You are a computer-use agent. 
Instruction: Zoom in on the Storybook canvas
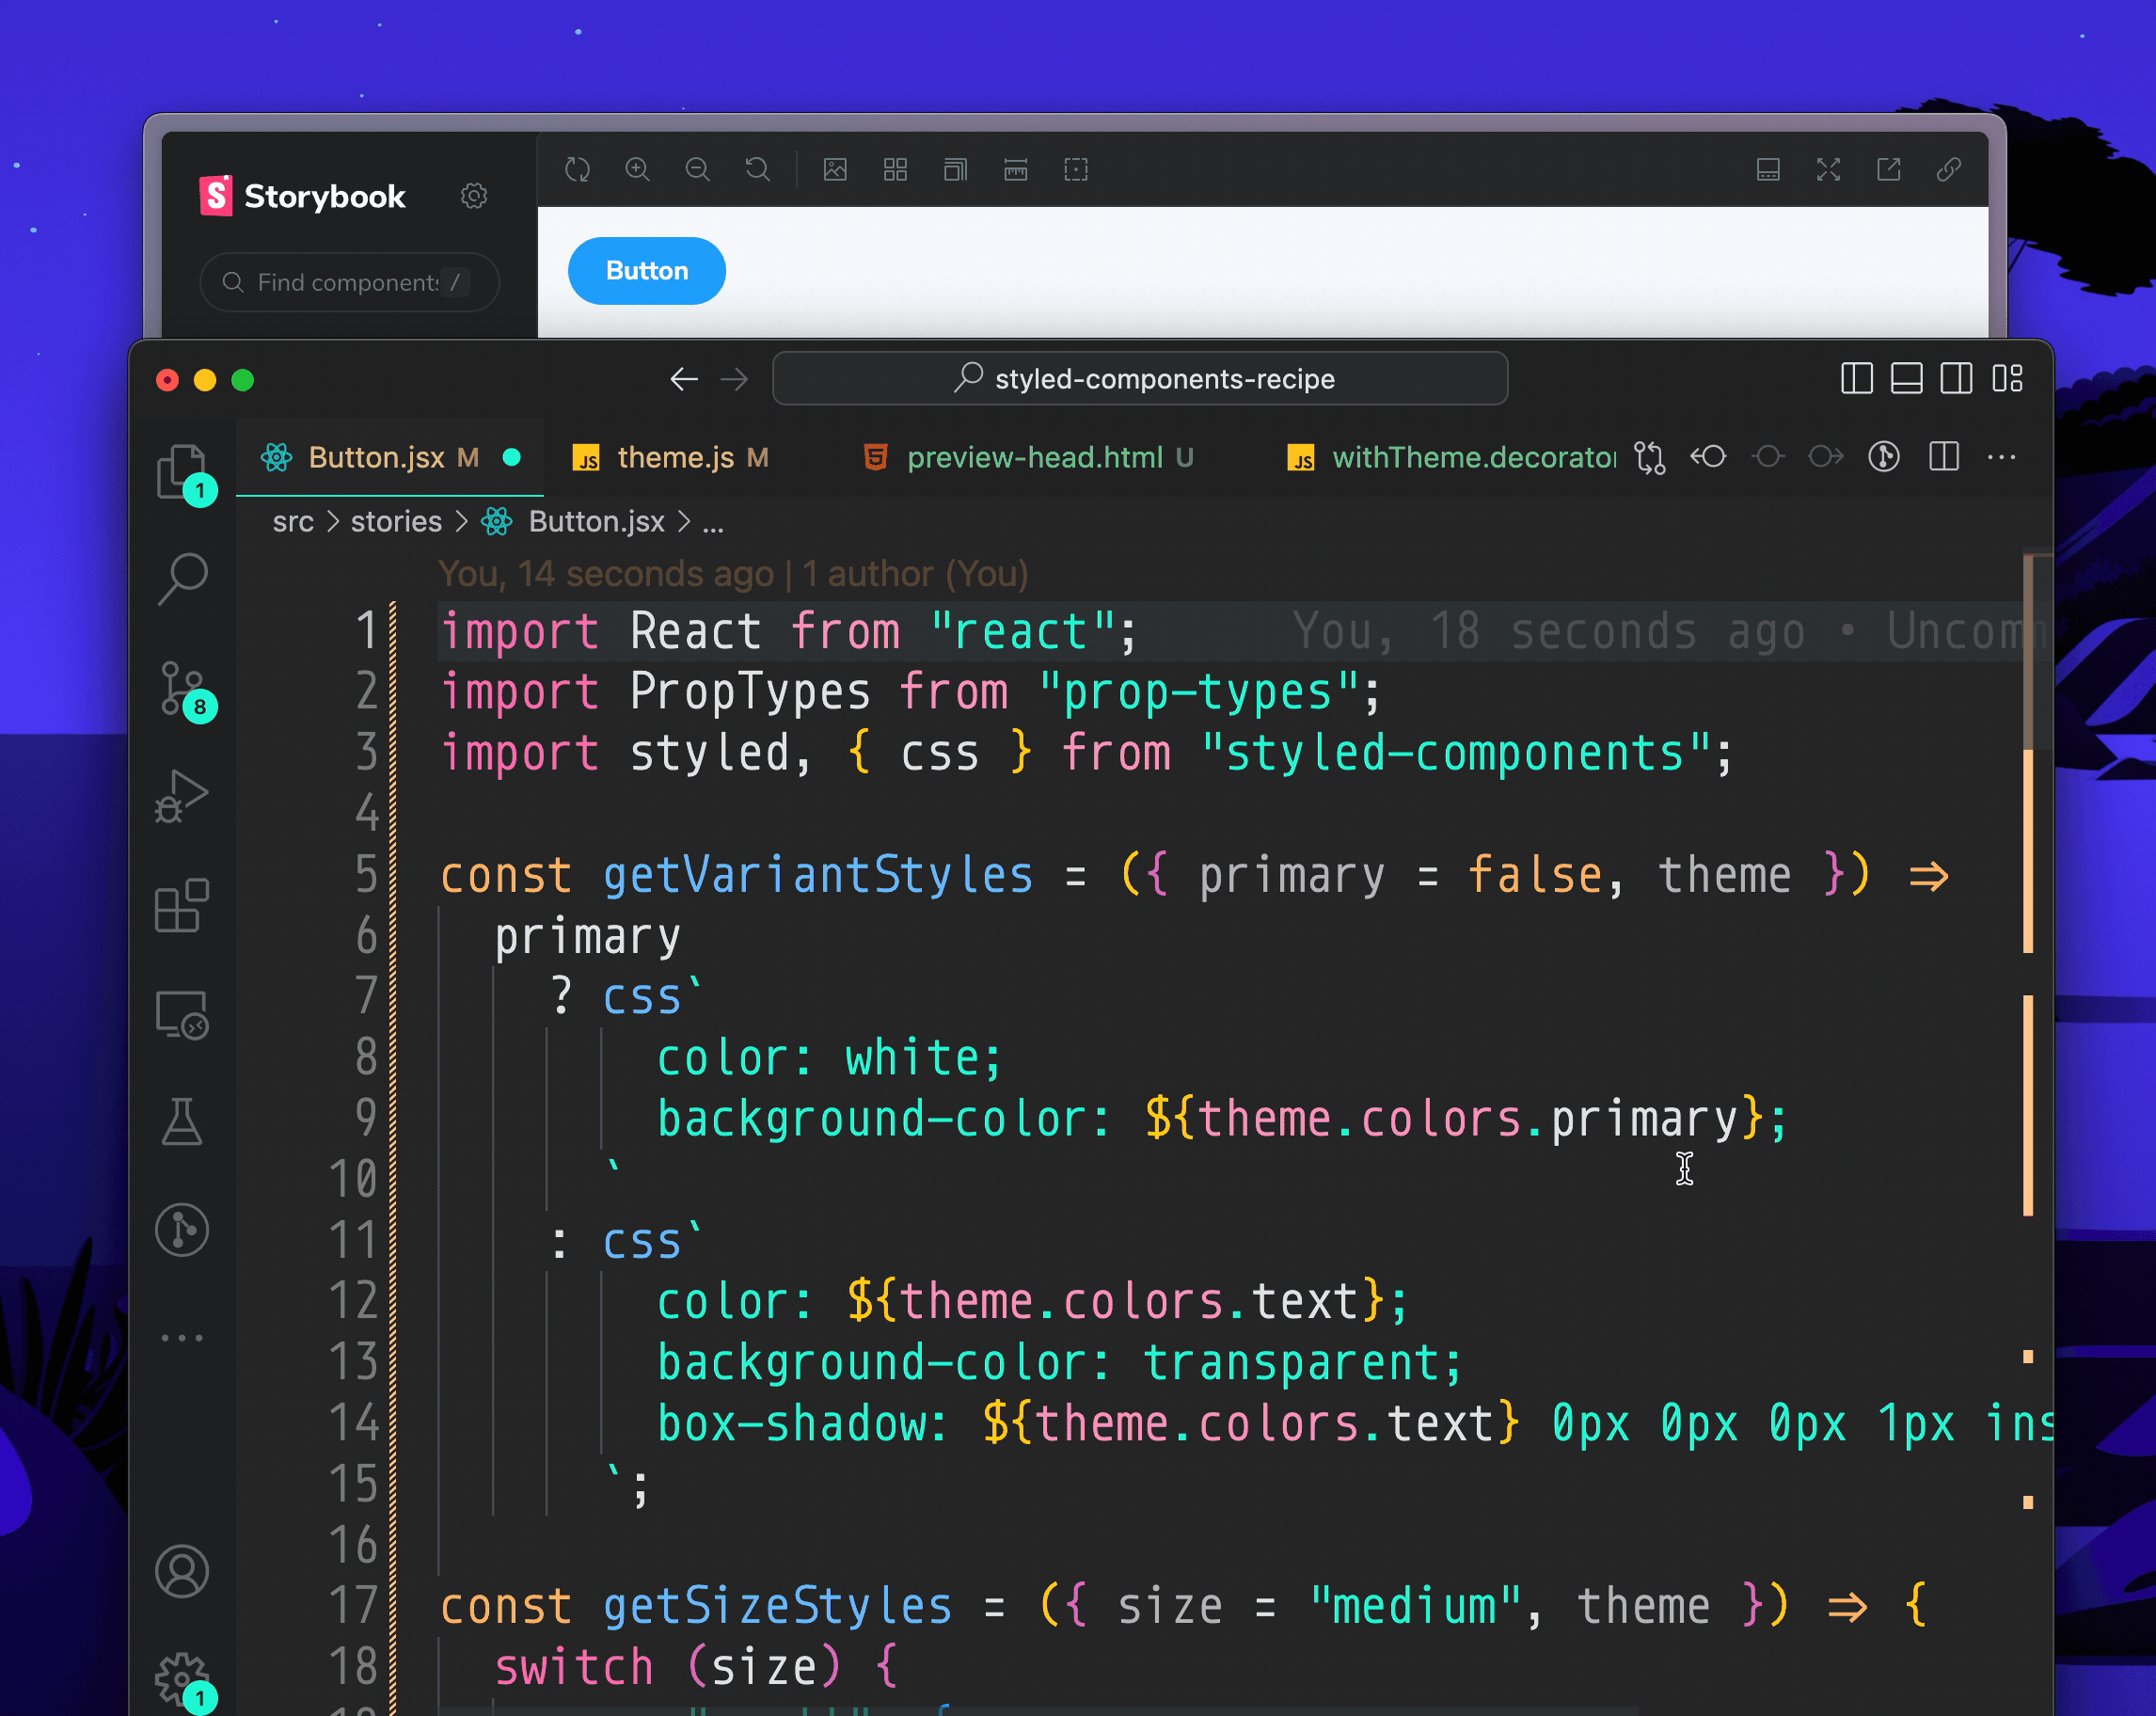(x=638, y=170)
